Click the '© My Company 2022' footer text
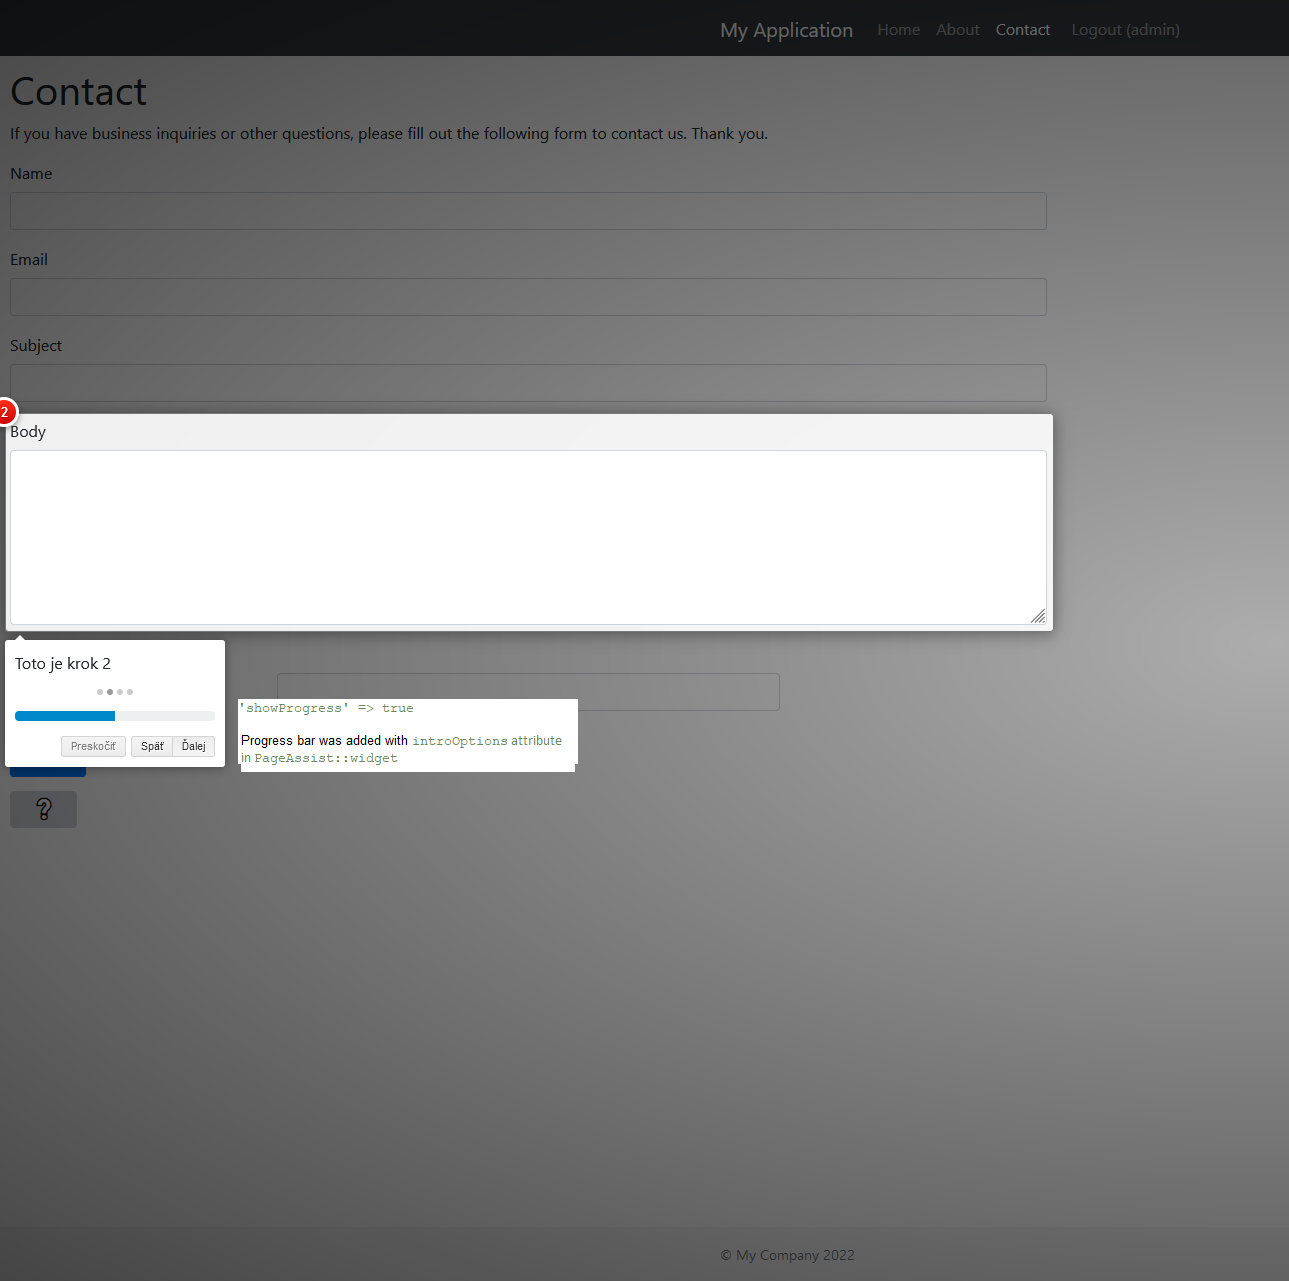Image resolution: width=1289 pixels, height=1281 pixels. (787, 1255)
